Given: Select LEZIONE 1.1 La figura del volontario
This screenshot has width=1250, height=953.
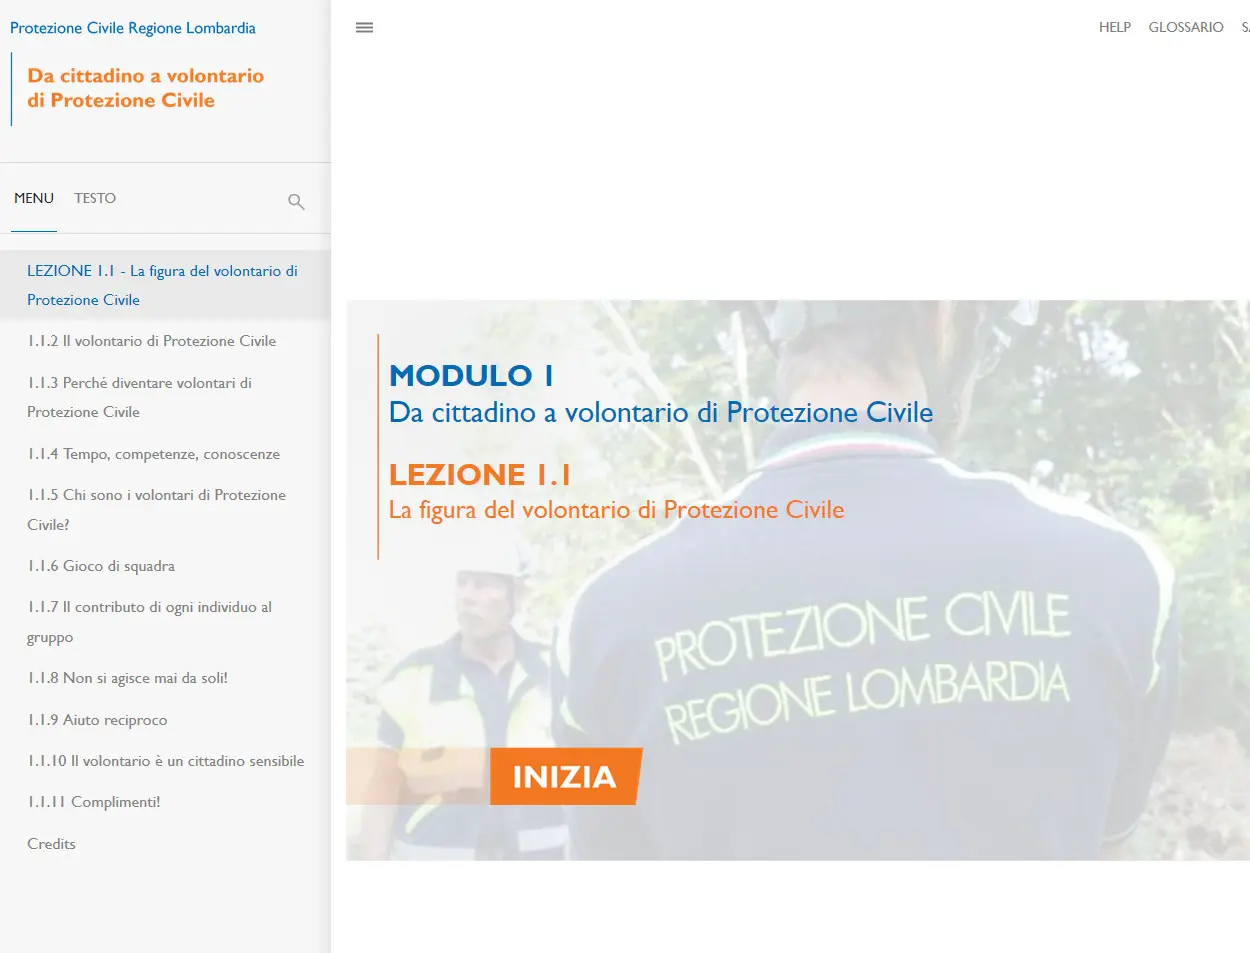Looking at the screenshot, I should [x=165, y=285].
